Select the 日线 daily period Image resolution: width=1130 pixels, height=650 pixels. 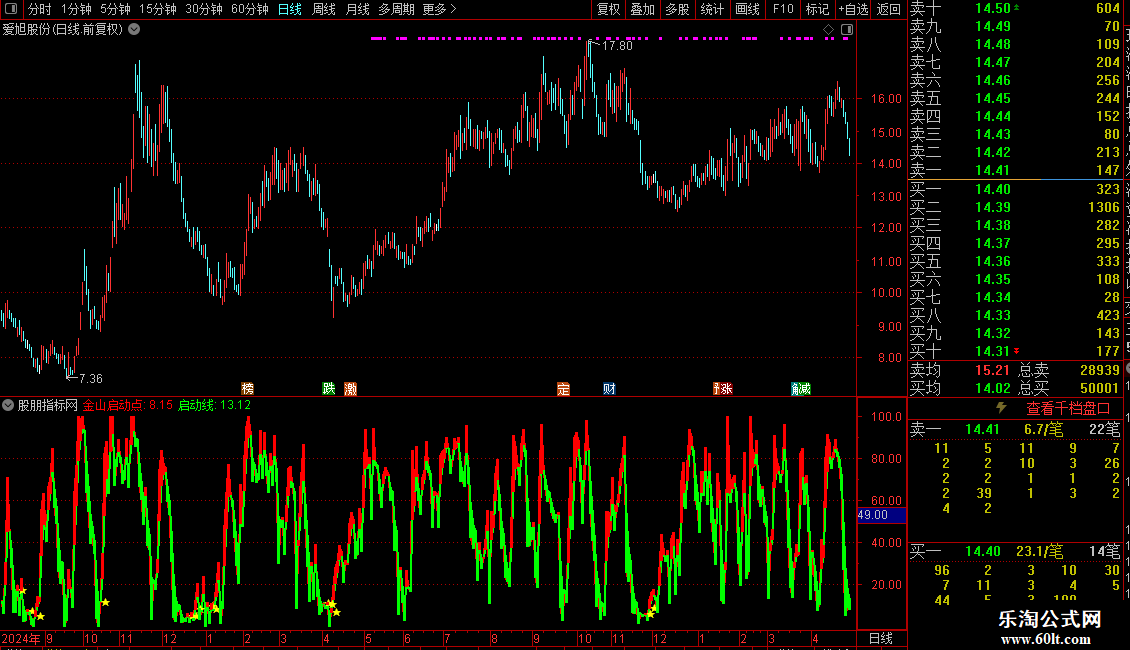290,9
